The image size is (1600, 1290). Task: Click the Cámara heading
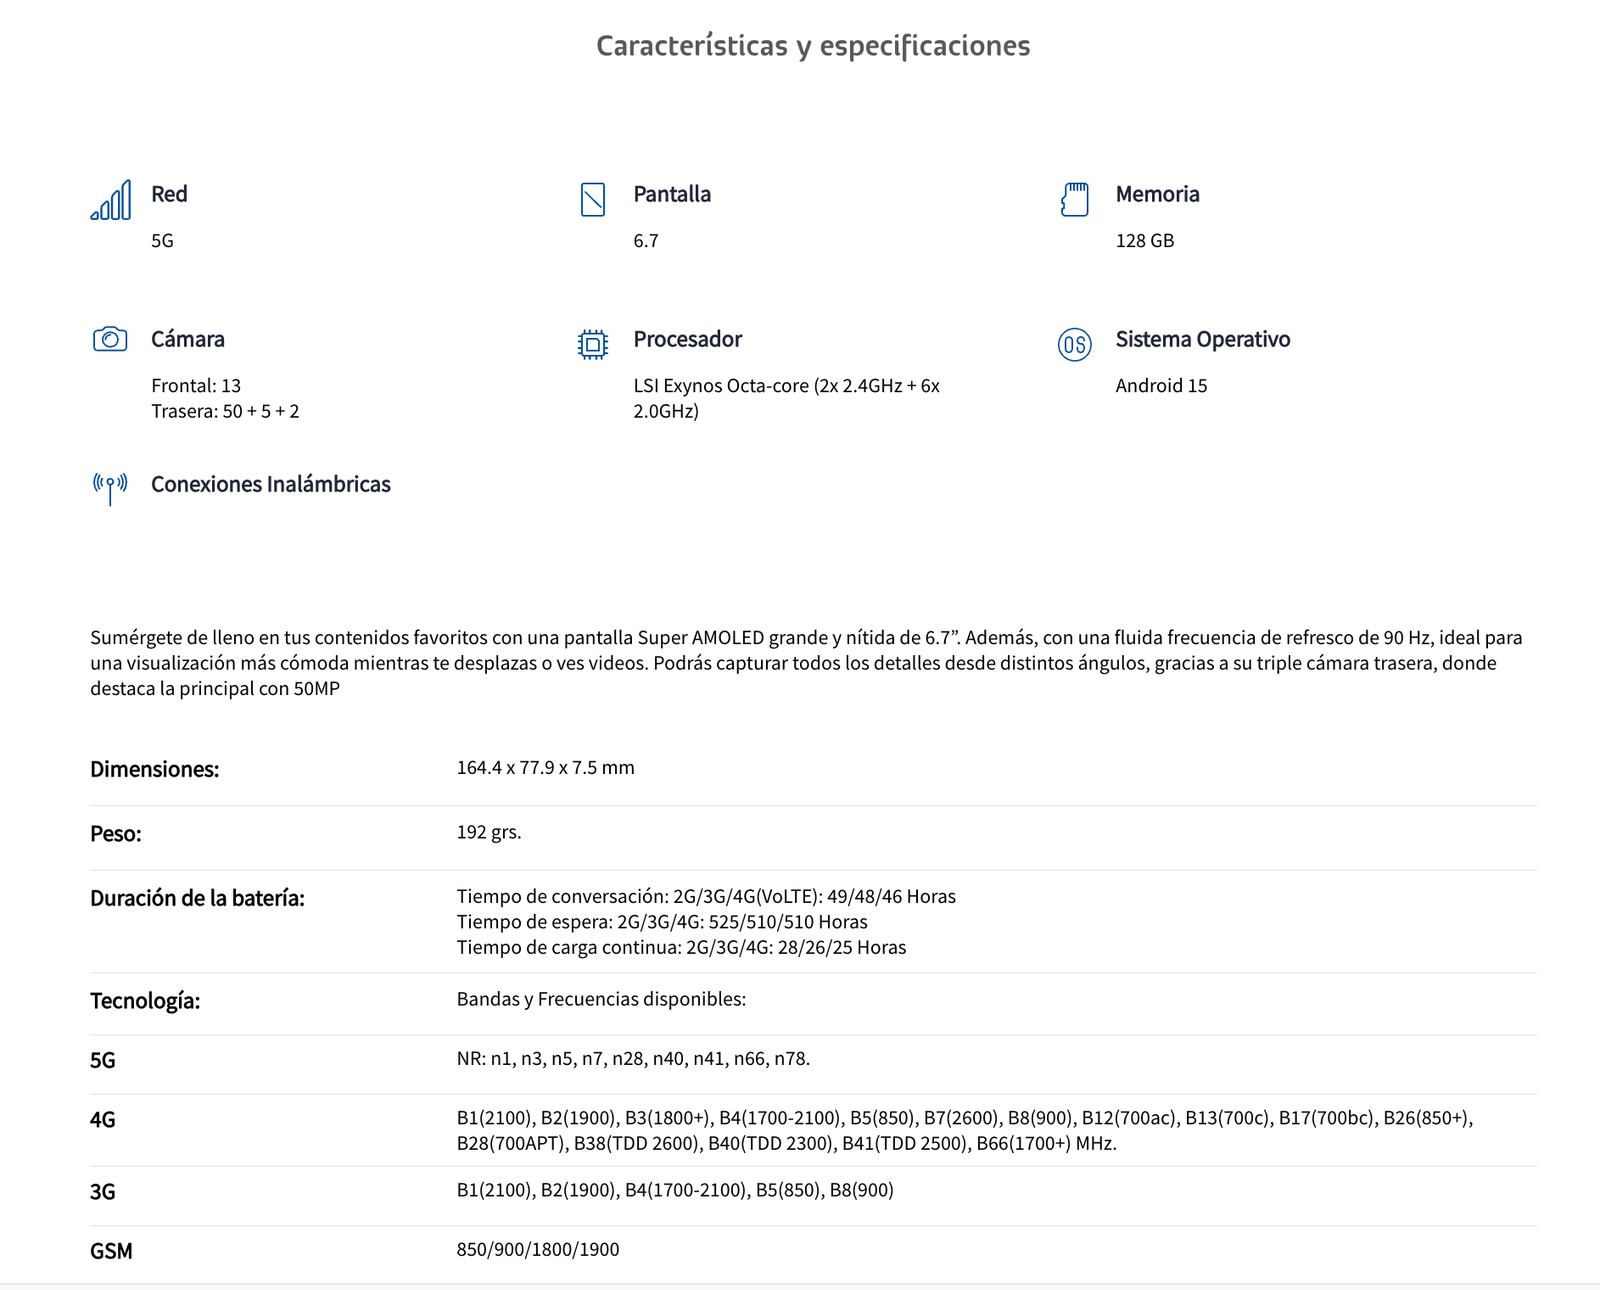pos(188,339)
